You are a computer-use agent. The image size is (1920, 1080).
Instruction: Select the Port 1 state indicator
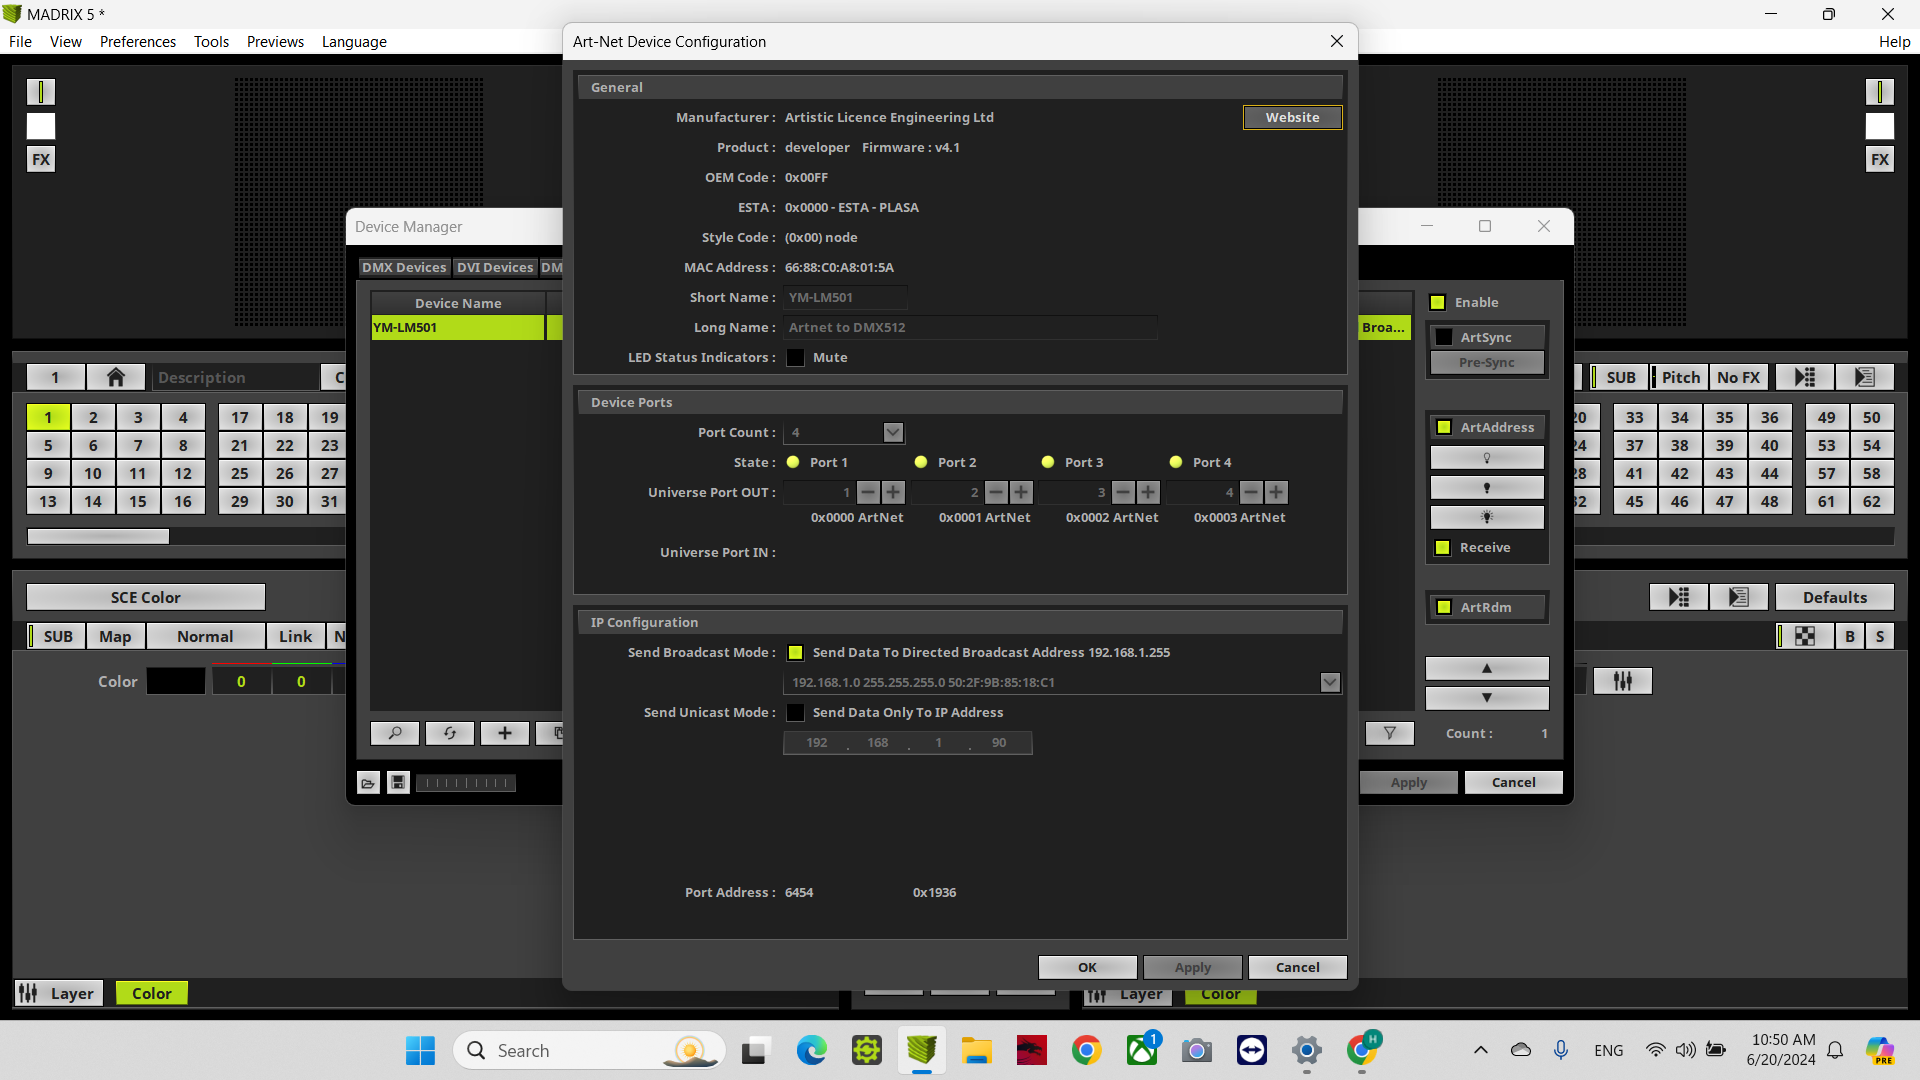[x=793, y=462]
